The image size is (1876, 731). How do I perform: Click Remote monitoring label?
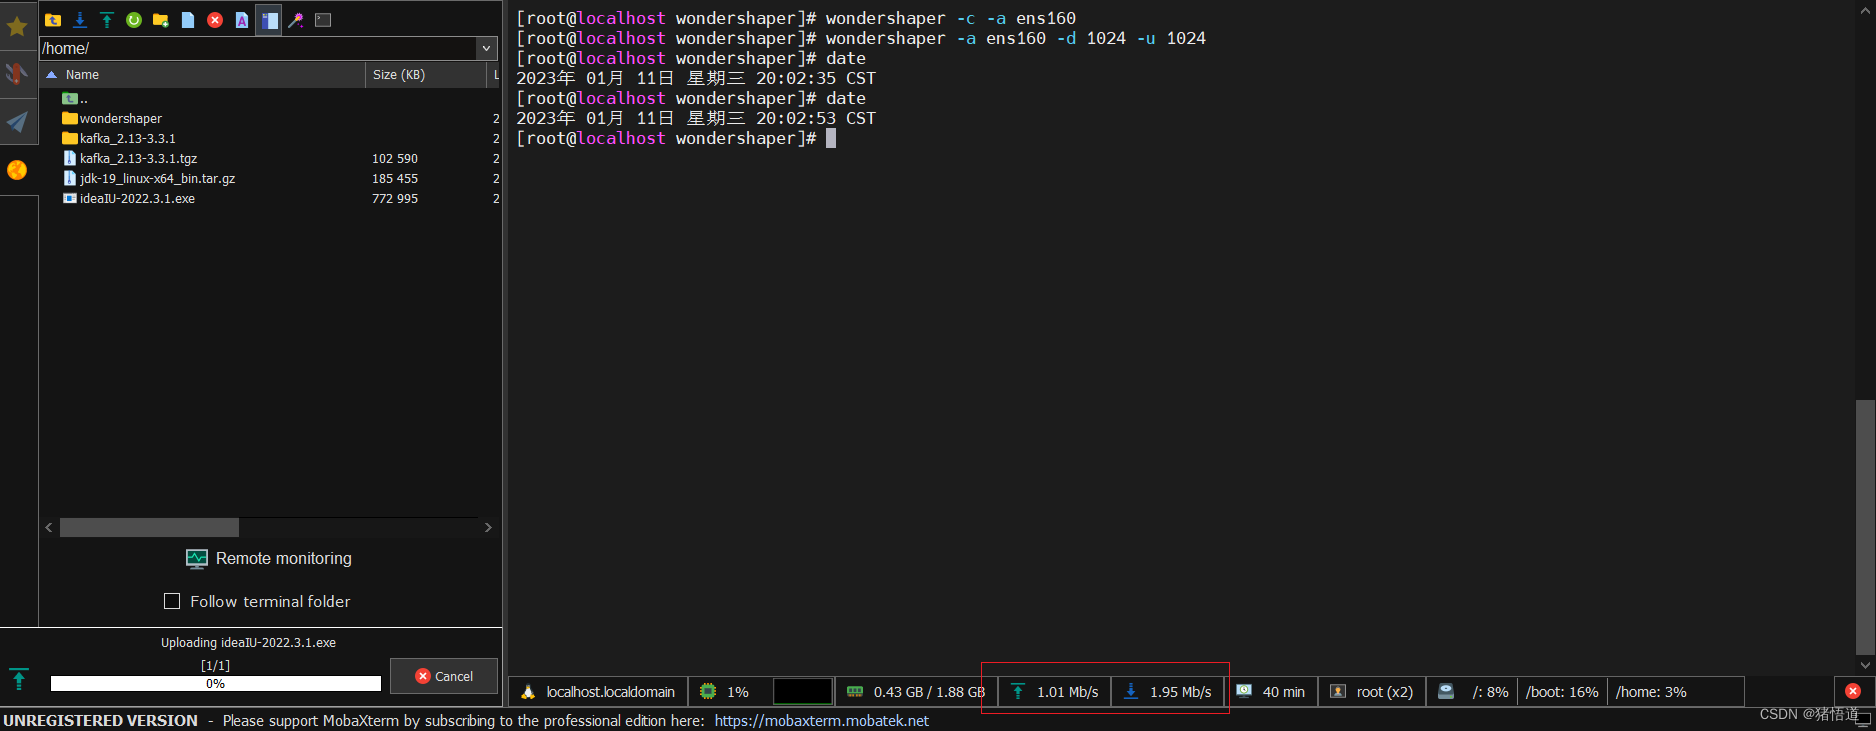click(284, 558)
